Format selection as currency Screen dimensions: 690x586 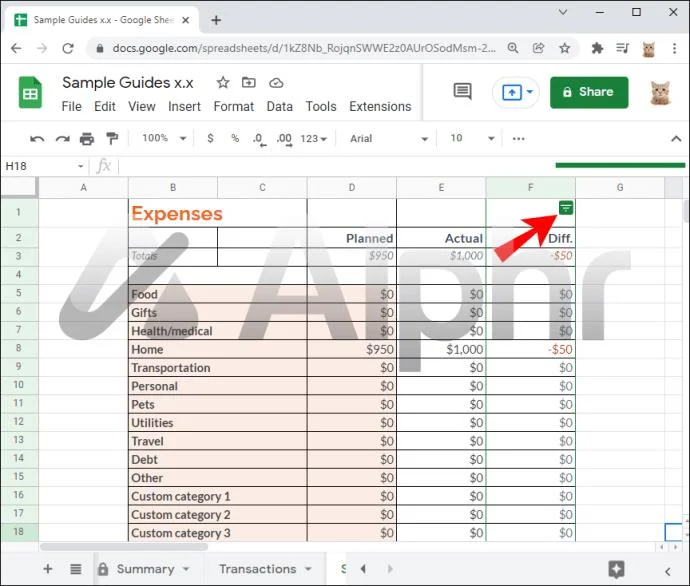pyautogui.click(x=210, y=139)
